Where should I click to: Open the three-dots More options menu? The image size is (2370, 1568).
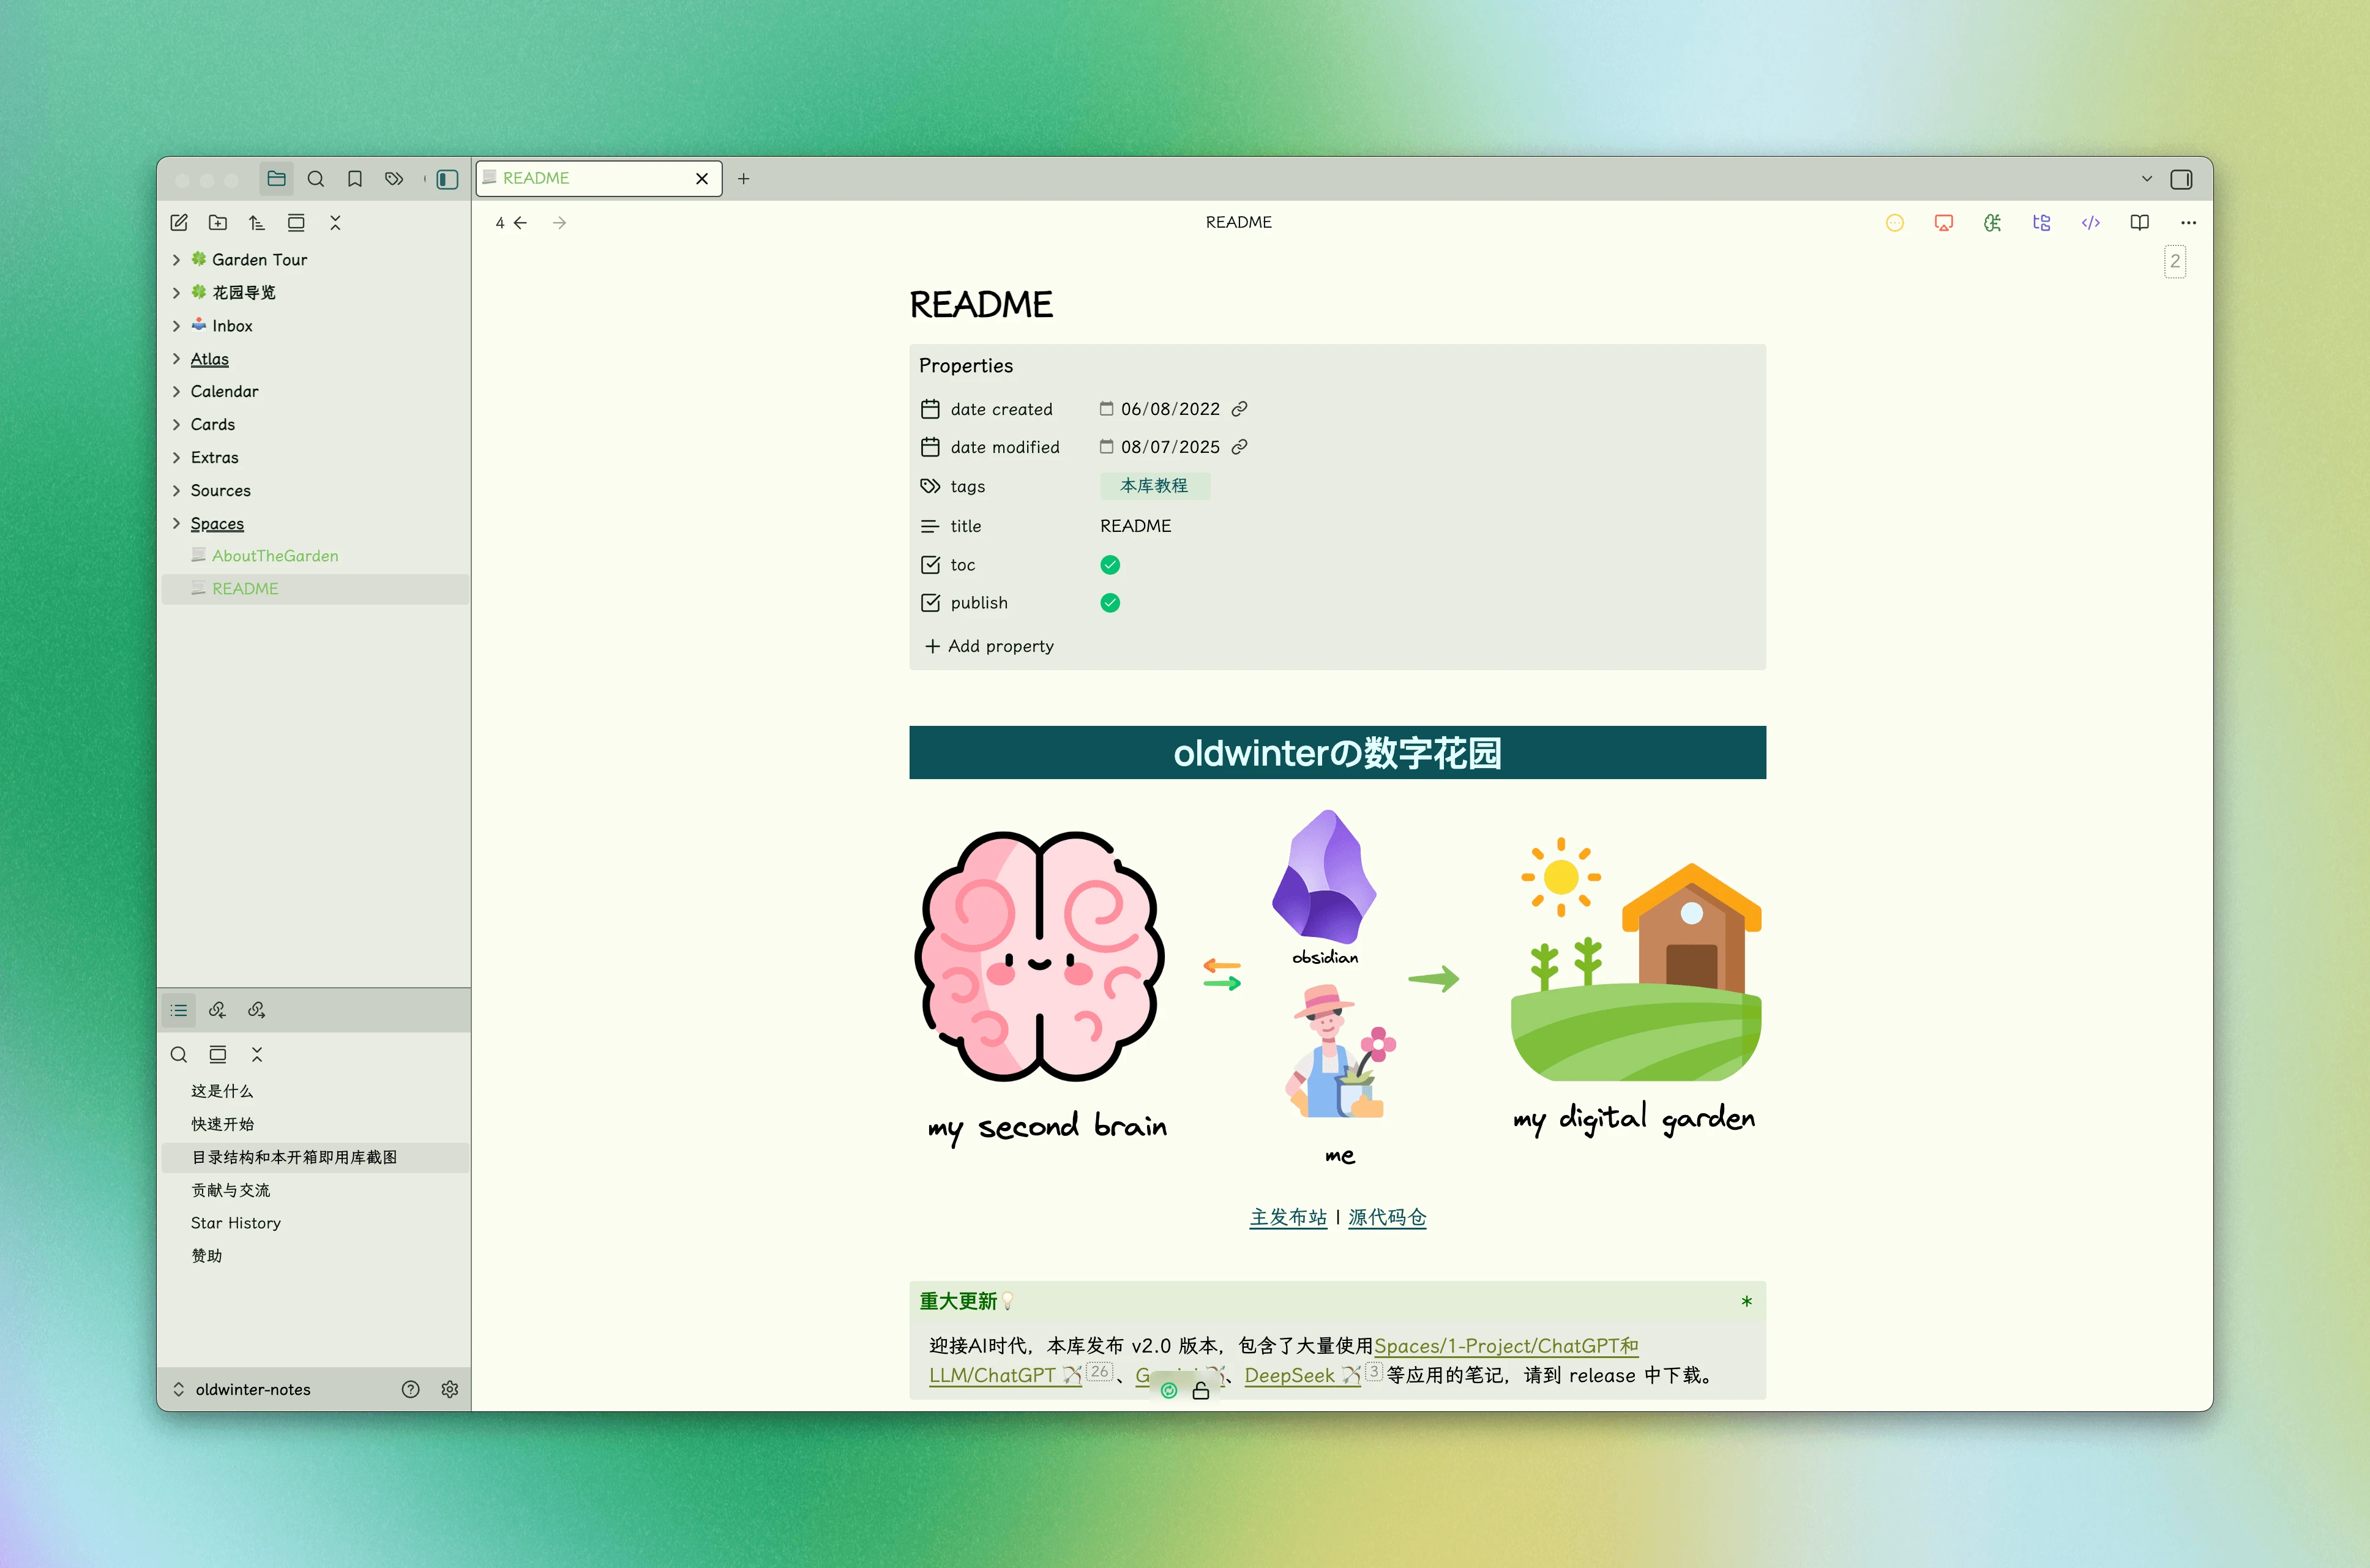(x=2189, y=223)
